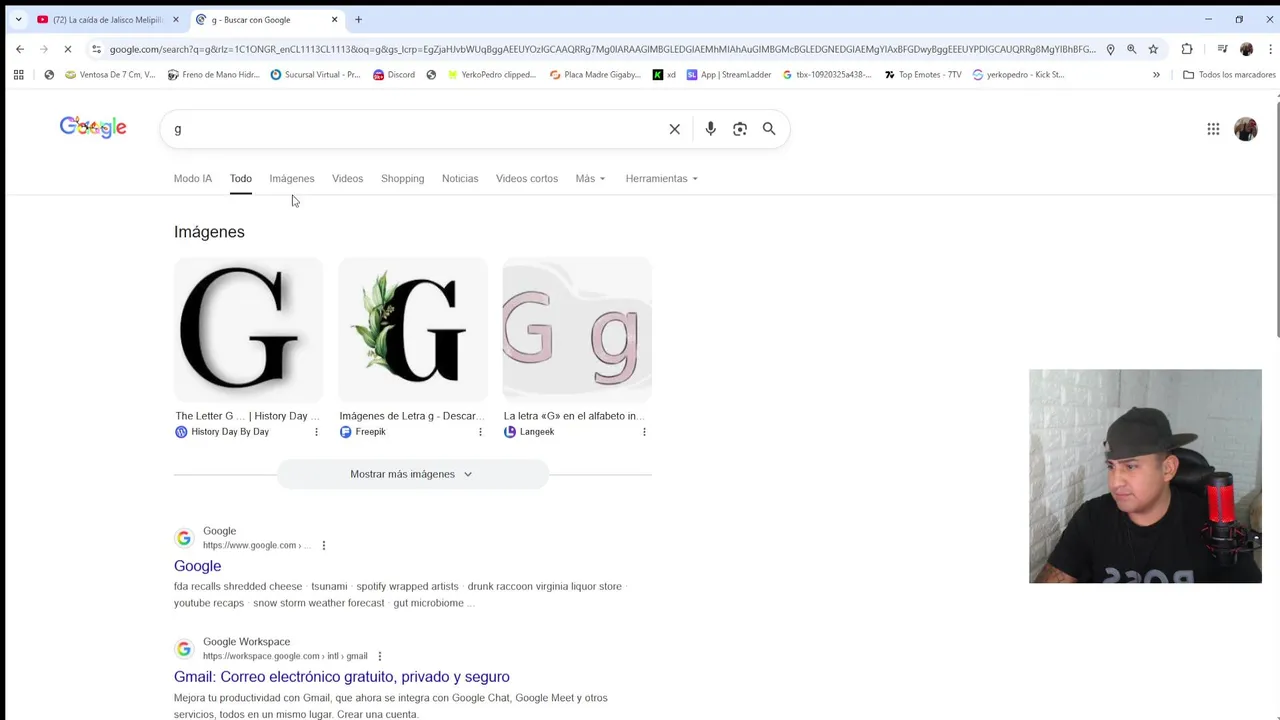Switch to the Noticias tab
The width and height of the screenshot is (1280, 720).
tap(460, 178)
